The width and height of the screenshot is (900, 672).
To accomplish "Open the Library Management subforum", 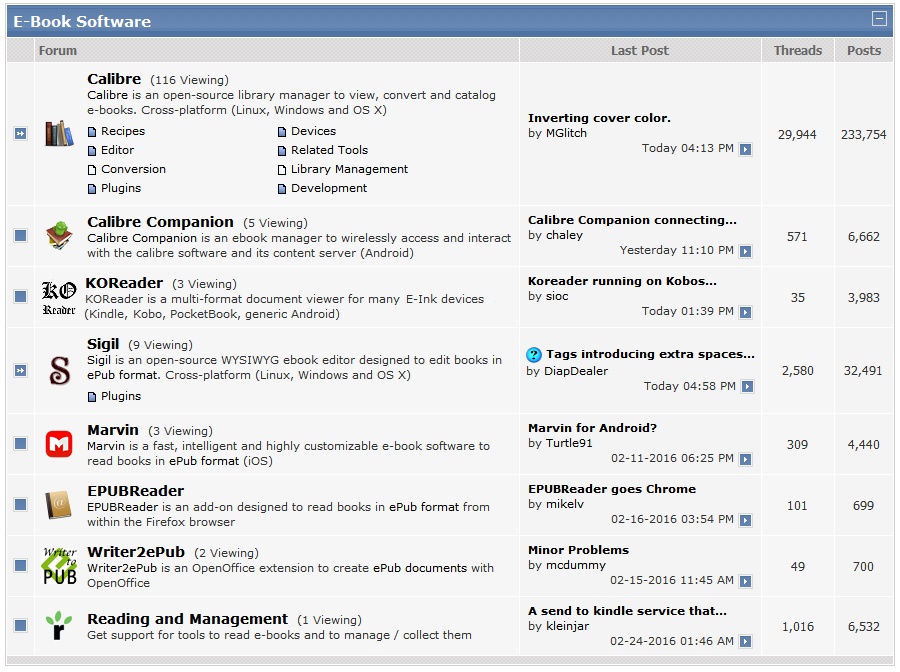I will click(x=349, y=169).
